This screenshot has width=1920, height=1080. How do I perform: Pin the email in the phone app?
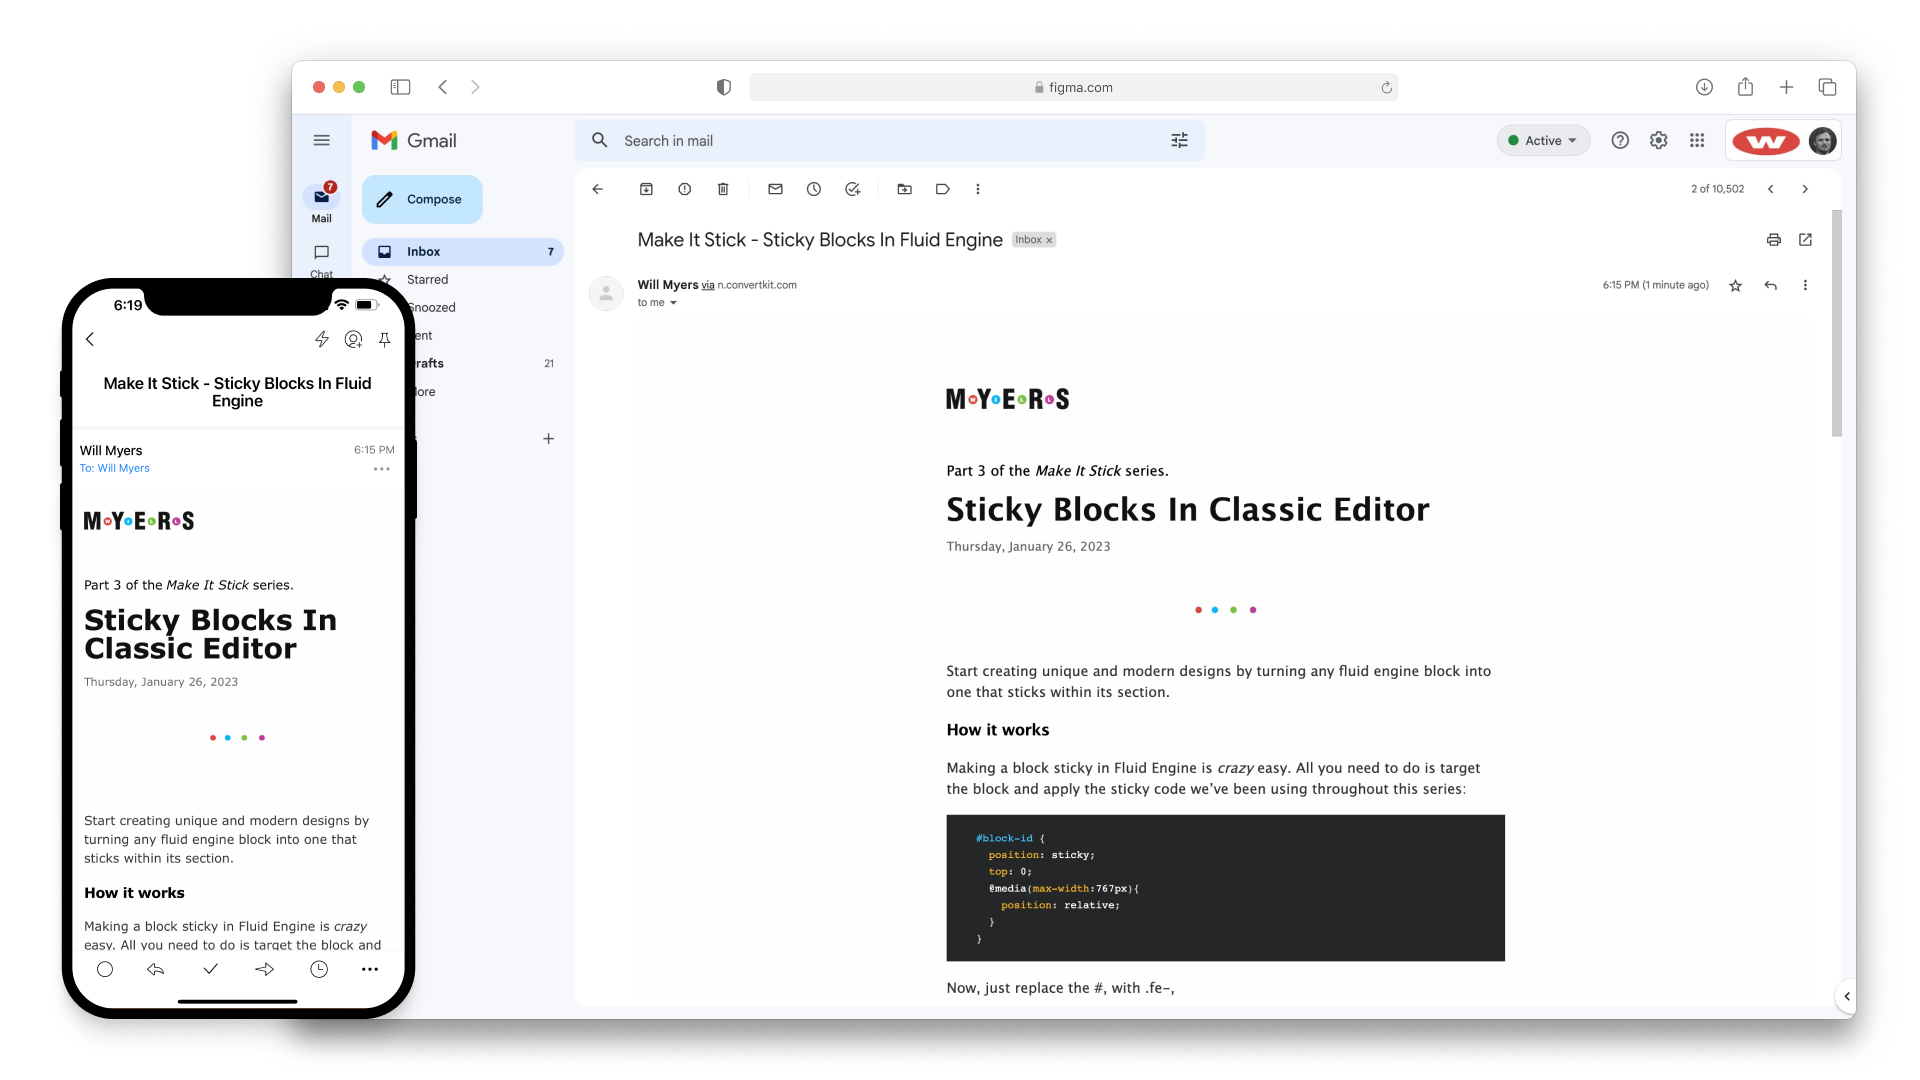tap(385, 339)
